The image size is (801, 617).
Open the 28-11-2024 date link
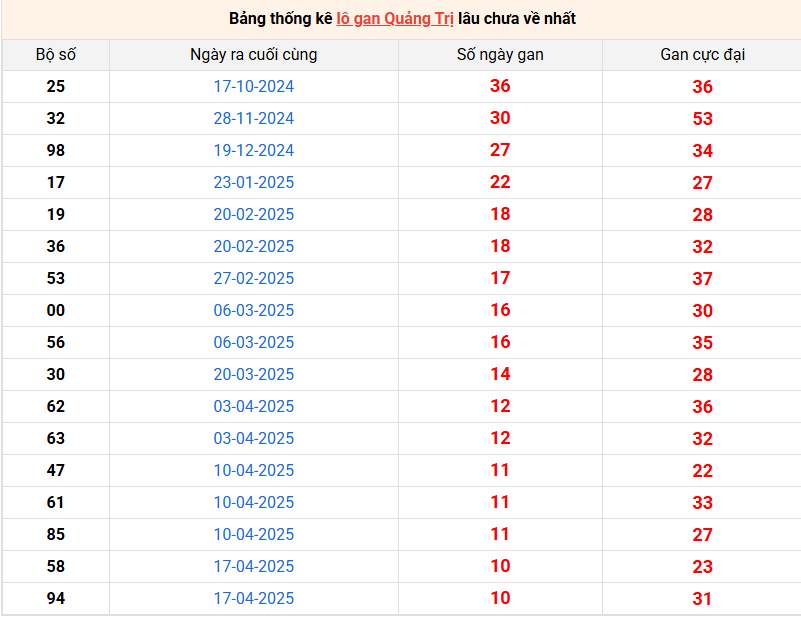coord(254,119)
